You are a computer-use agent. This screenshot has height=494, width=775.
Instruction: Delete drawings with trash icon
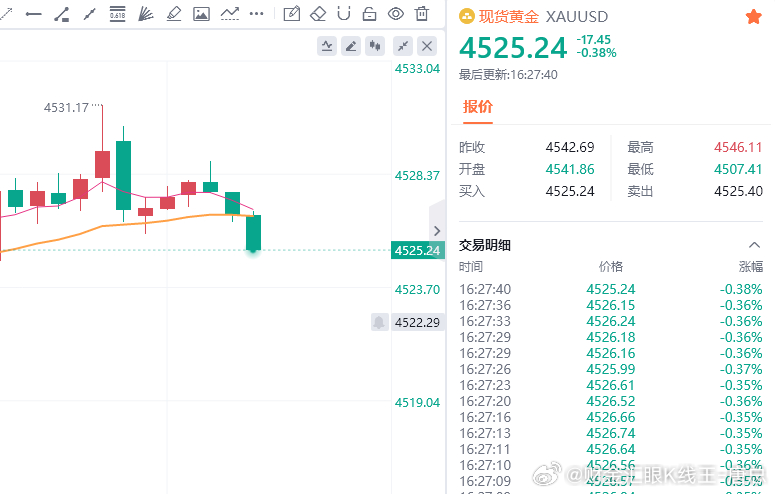(x=422, y=14)
